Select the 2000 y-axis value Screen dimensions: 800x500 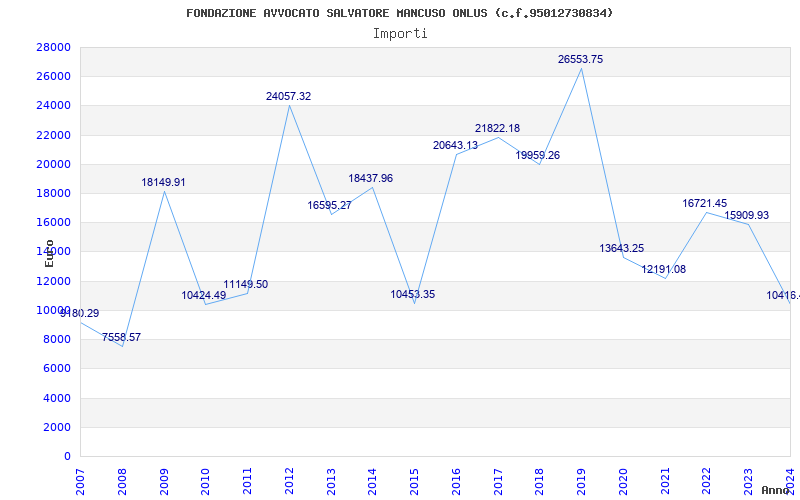point(57,427)
